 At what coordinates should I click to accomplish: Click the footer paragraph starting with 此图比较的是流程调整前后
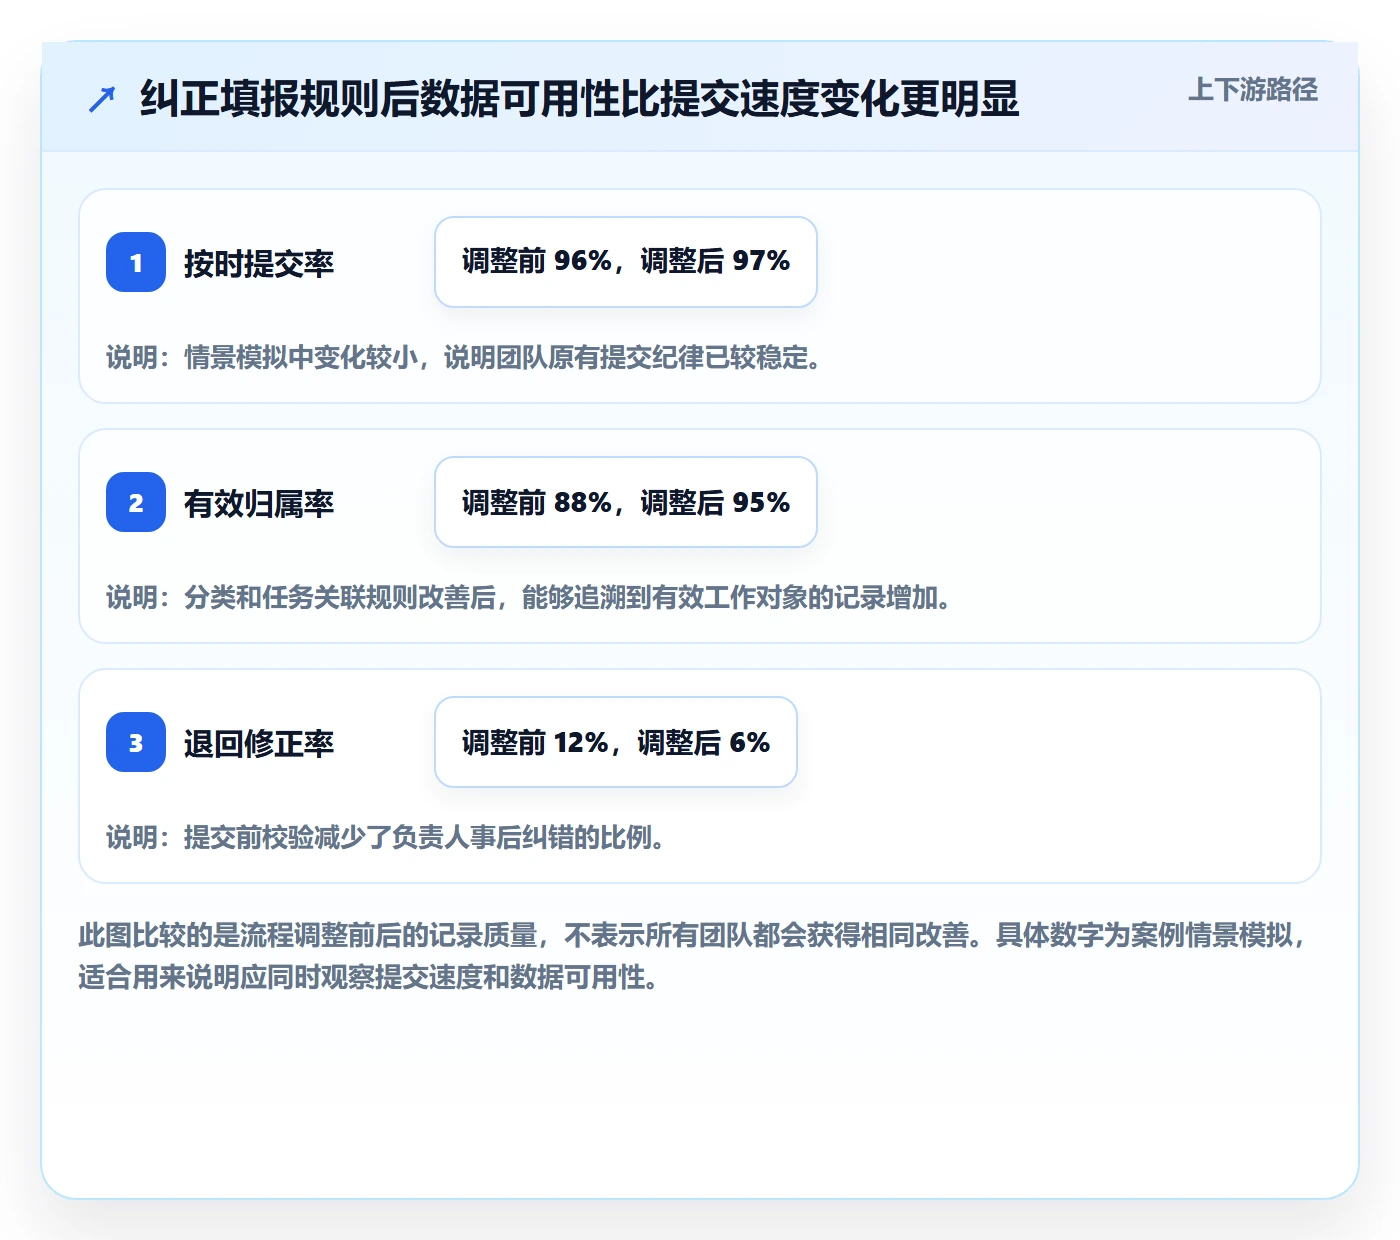693,956
